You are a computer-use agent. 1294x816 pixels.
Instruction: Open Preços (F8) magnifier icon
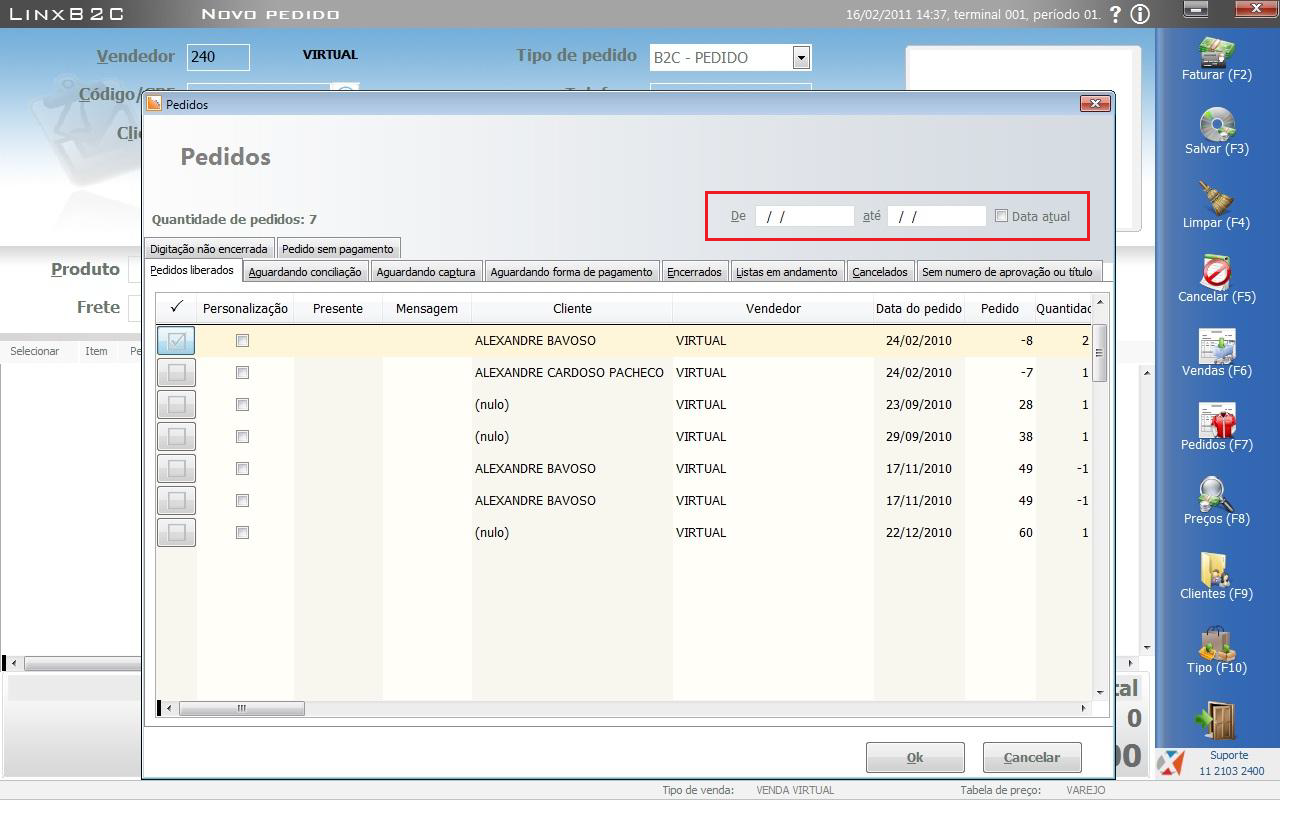(1216, 494)
